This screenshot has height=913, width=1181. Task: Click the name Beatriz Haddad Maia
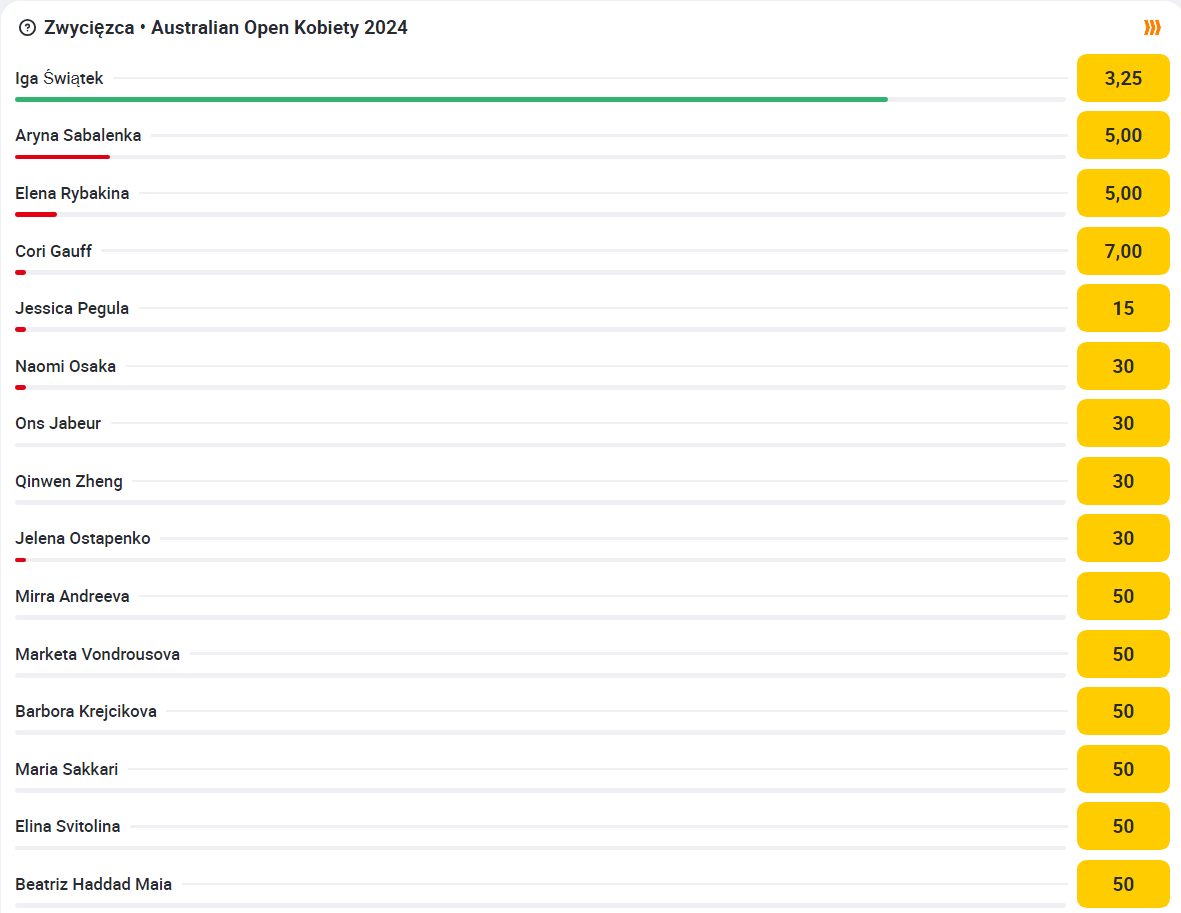[x=93, y=884]
